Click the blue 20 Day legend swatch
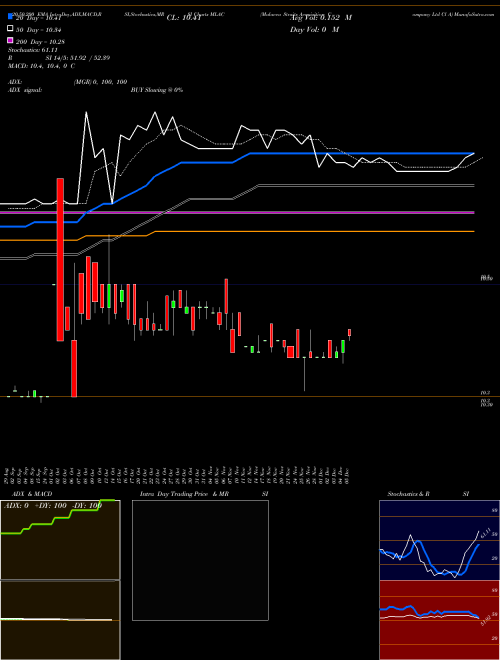500x660 pixels. pyautogui.click(x=11, y=17)
